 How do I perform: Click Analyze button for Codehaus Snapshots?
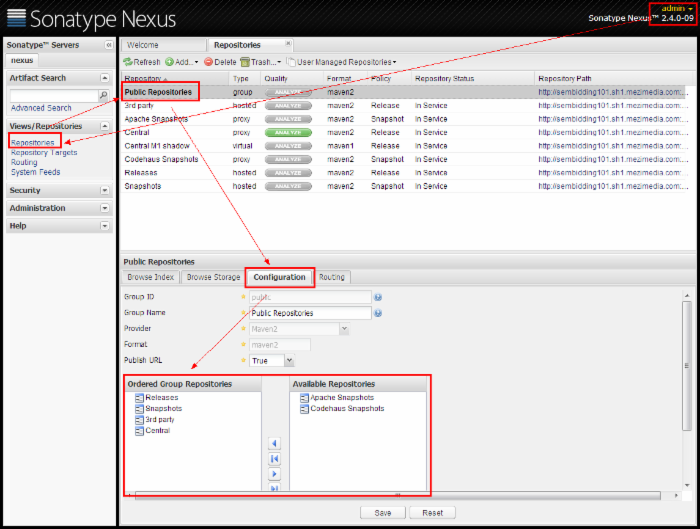(288, 159)
